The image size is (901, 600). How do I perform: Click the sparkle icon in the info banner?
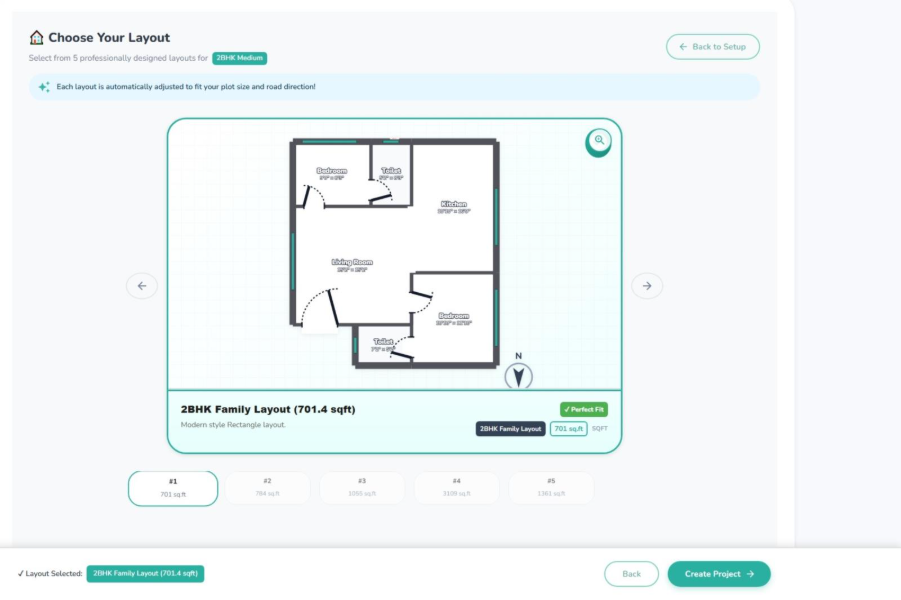[44, 87]
